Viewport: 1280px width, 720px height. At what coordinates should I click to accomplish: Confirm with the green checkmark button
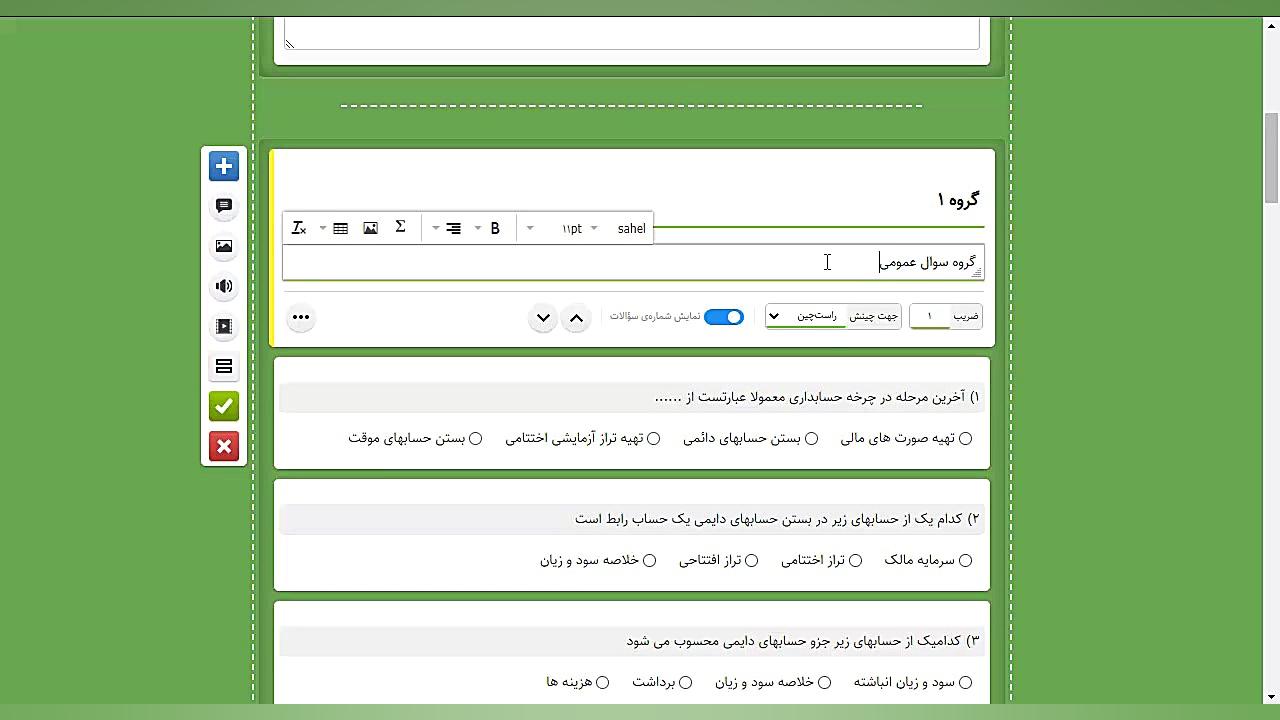click(x=223, y=406)
